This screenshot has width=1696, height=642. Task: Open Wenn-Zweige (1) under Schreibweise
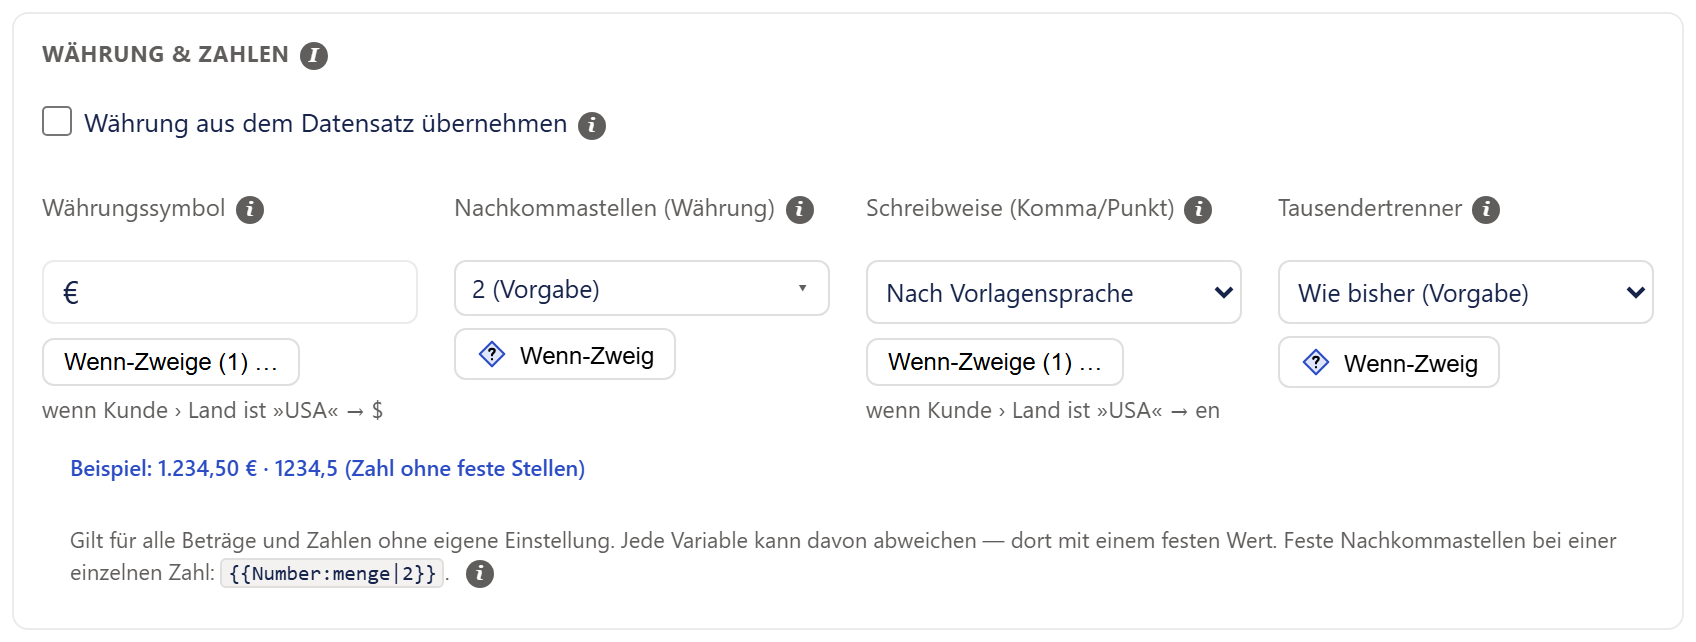point(995,362)
